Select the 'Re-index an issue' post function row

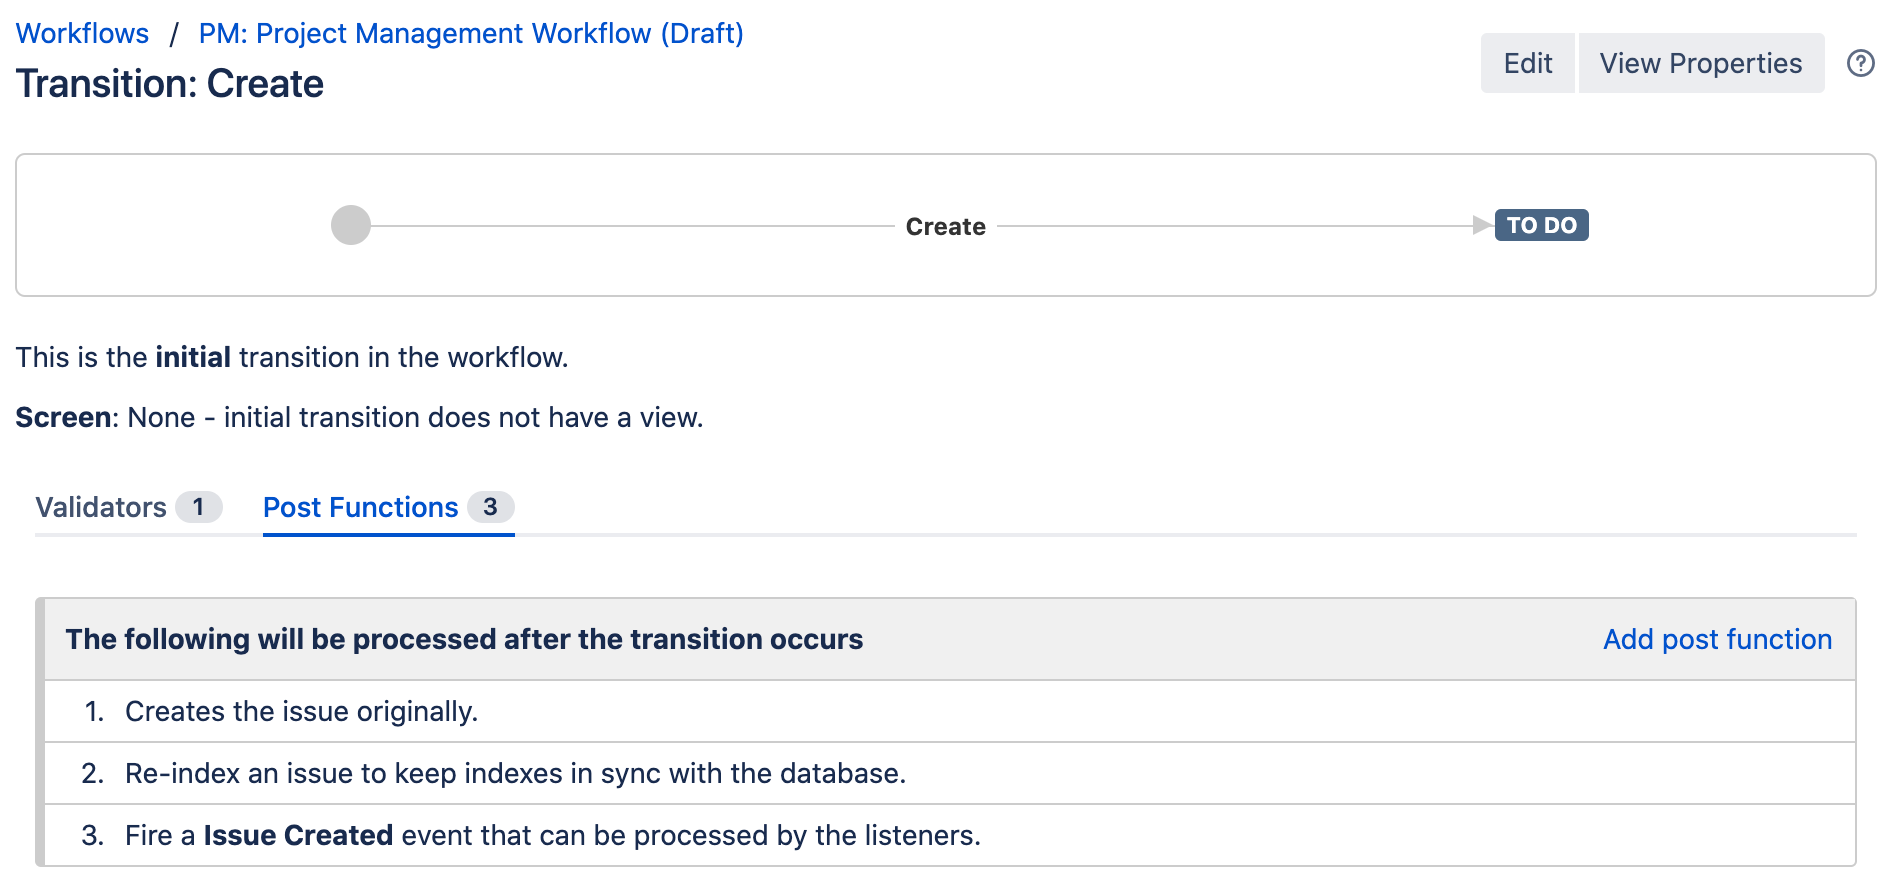click(x=515, y=773)
